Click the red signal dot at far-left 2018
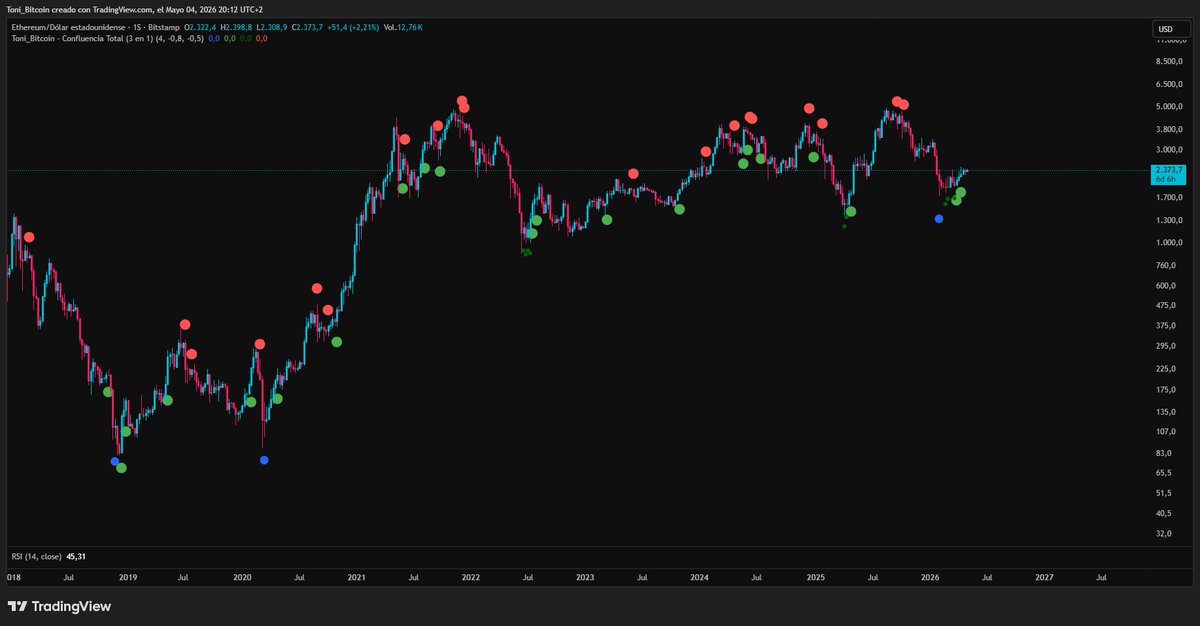1200x626 pixels. tap(28, 237)
